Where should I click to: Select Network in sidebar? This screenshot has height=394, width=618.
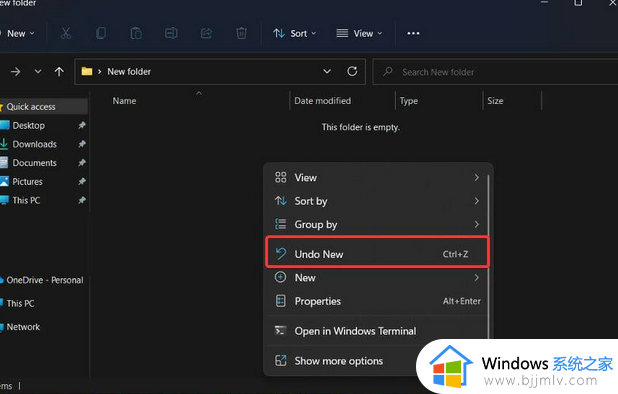(23, 327)
